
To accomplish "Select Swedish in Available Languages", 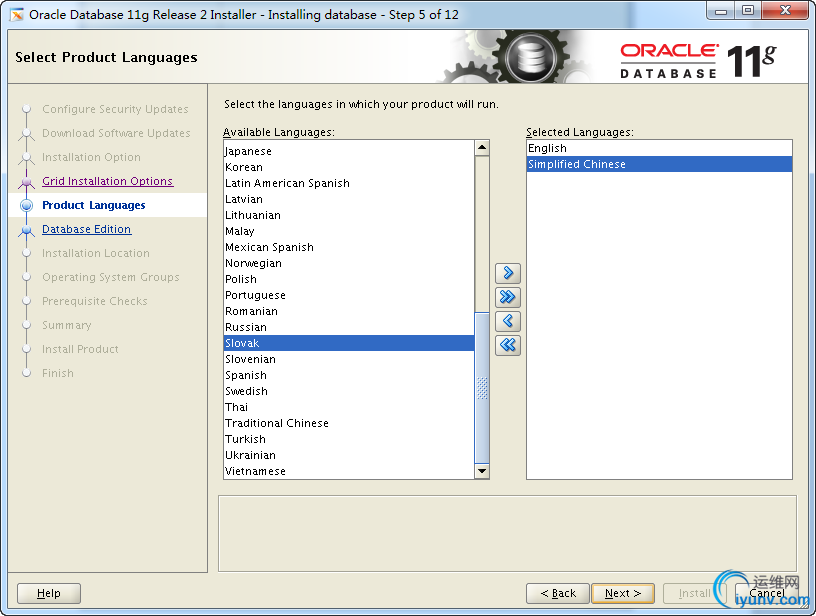I will pyautogui.click(x=349, y=391).
